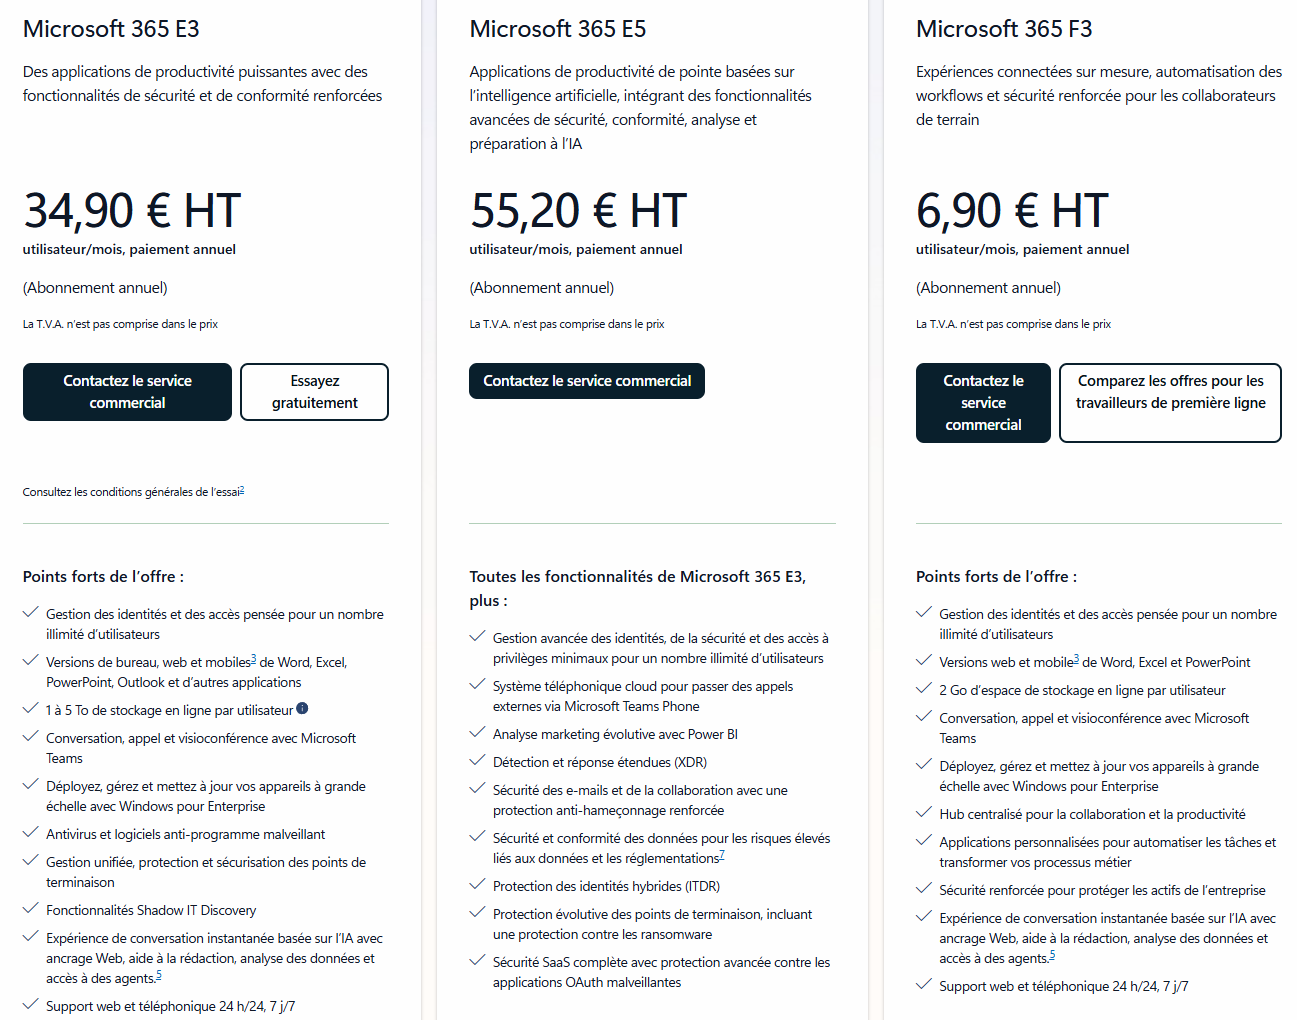Viewport: 1297px width, 1020px height.
Task: Click the checkmark beside Protection des identités hybrides
Action: (478, 885)
